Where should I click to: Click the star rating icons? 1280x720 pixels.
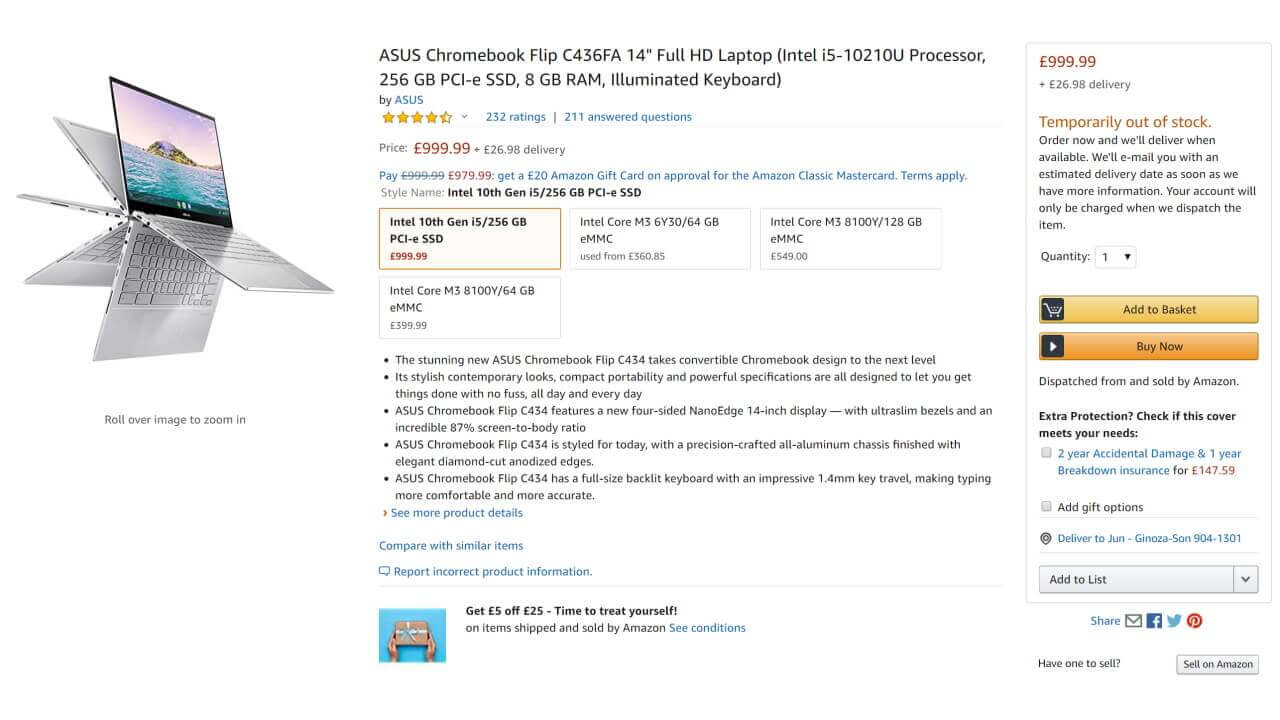(x=416, y=117)
